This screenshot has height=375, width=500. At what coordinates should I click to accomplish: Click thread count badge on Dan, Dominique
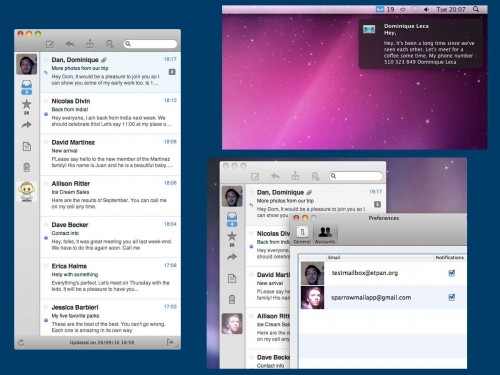[172, 72]
